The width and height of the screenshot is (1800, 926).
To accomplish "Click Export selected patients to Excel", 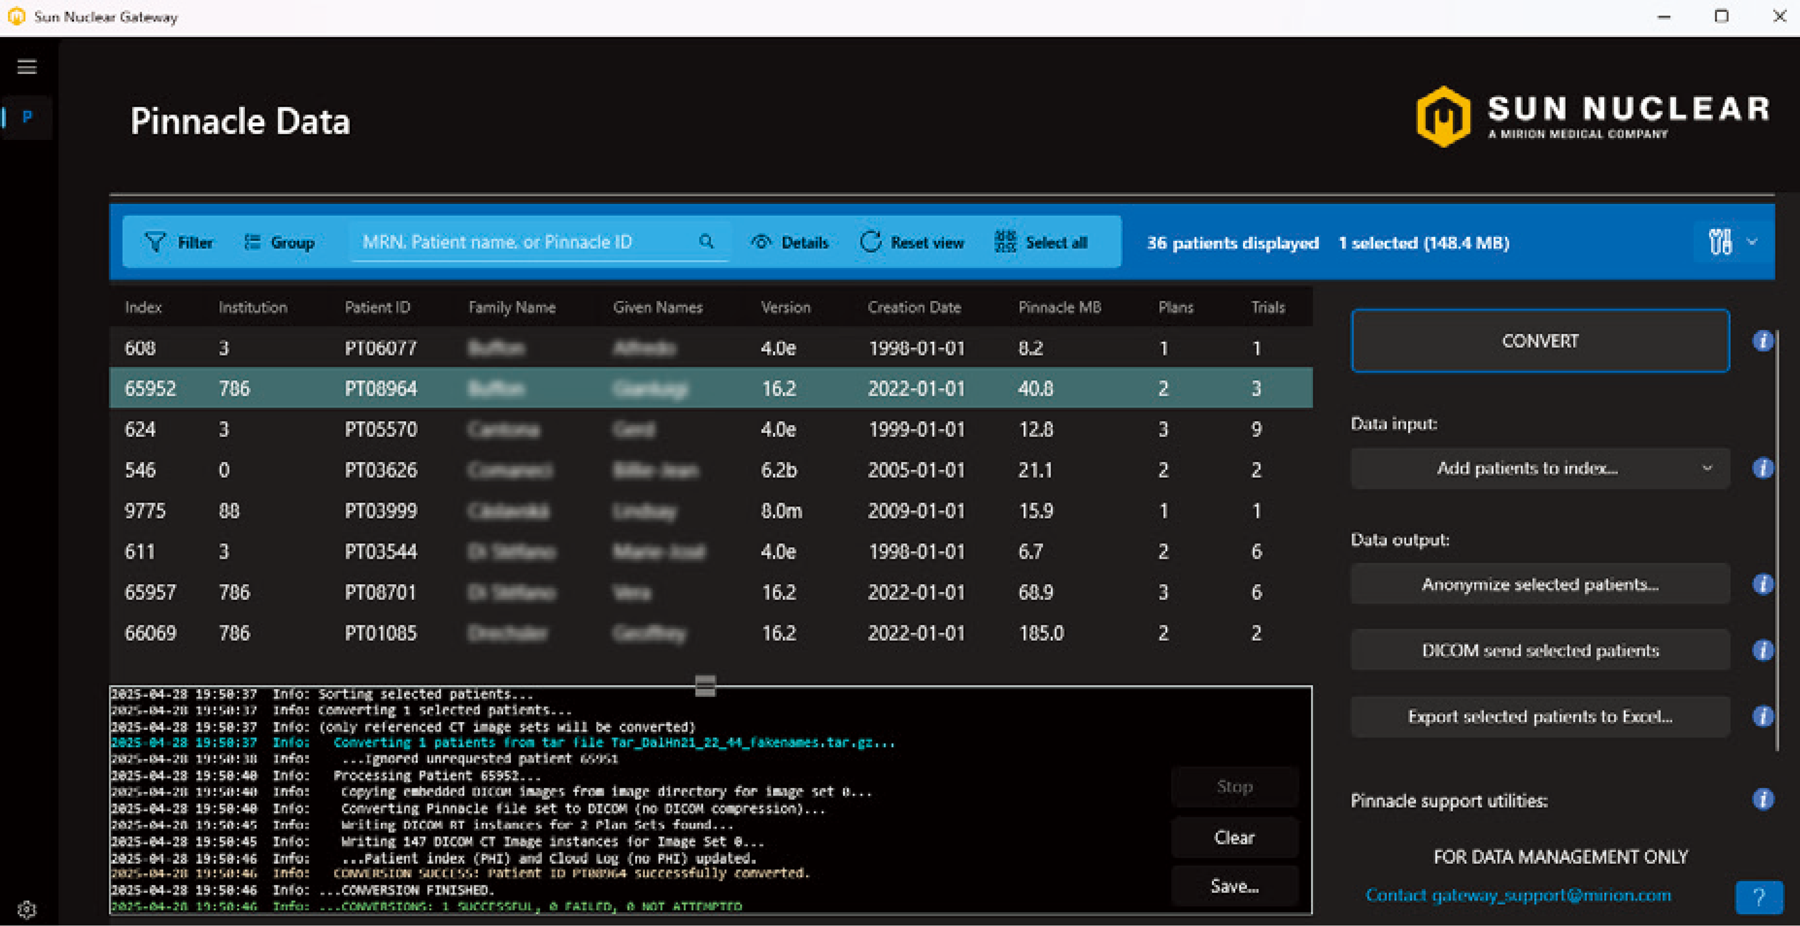I will tap(1540, 716).
